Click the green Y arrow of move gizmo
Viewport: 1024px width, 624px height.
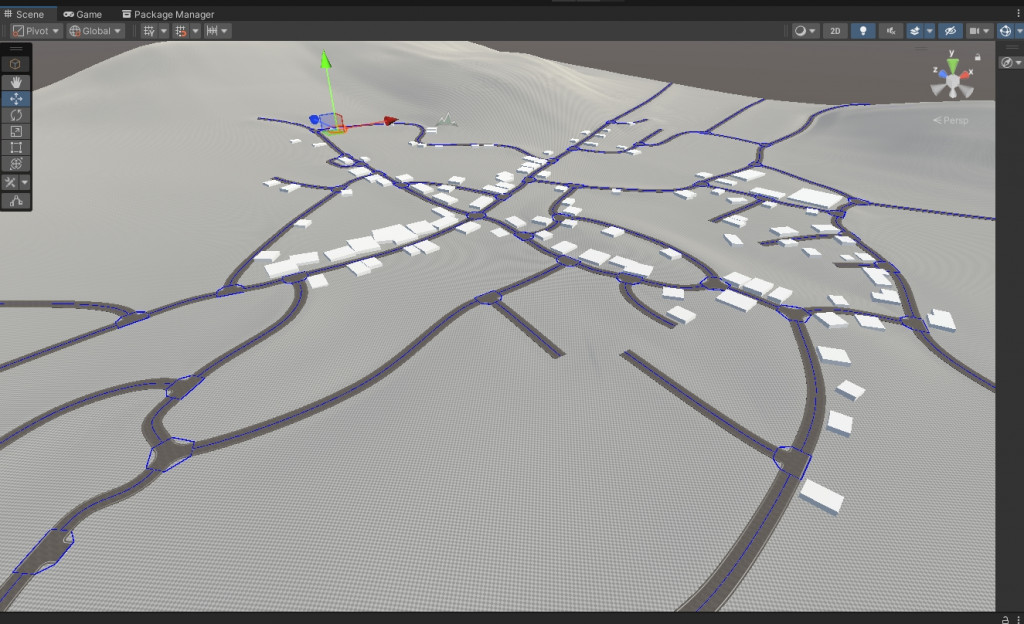point(325,59)
